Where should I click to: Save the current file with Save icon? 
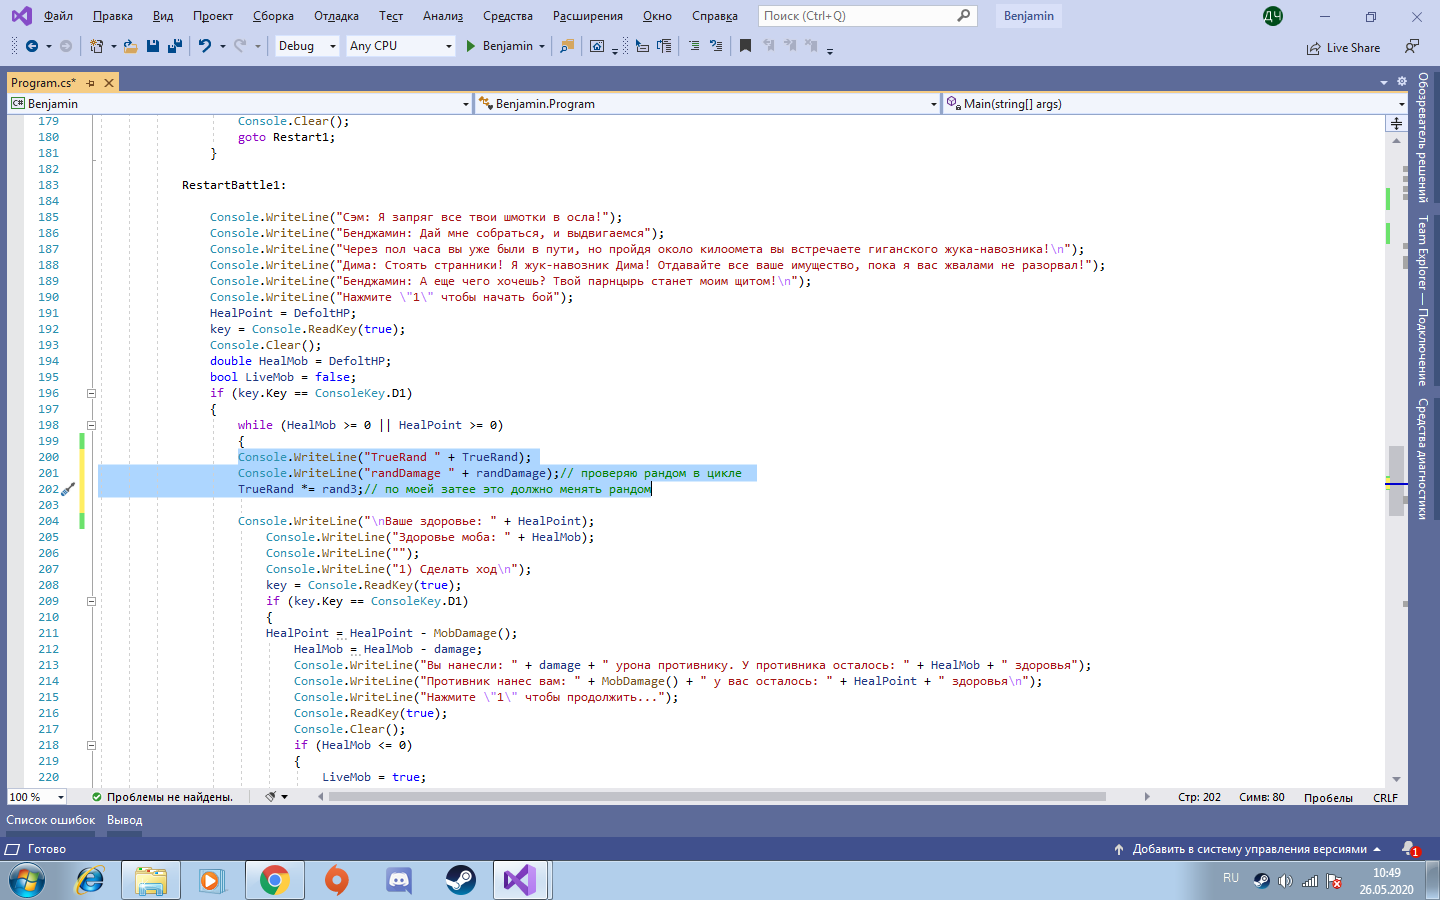[x=153, y=46]
